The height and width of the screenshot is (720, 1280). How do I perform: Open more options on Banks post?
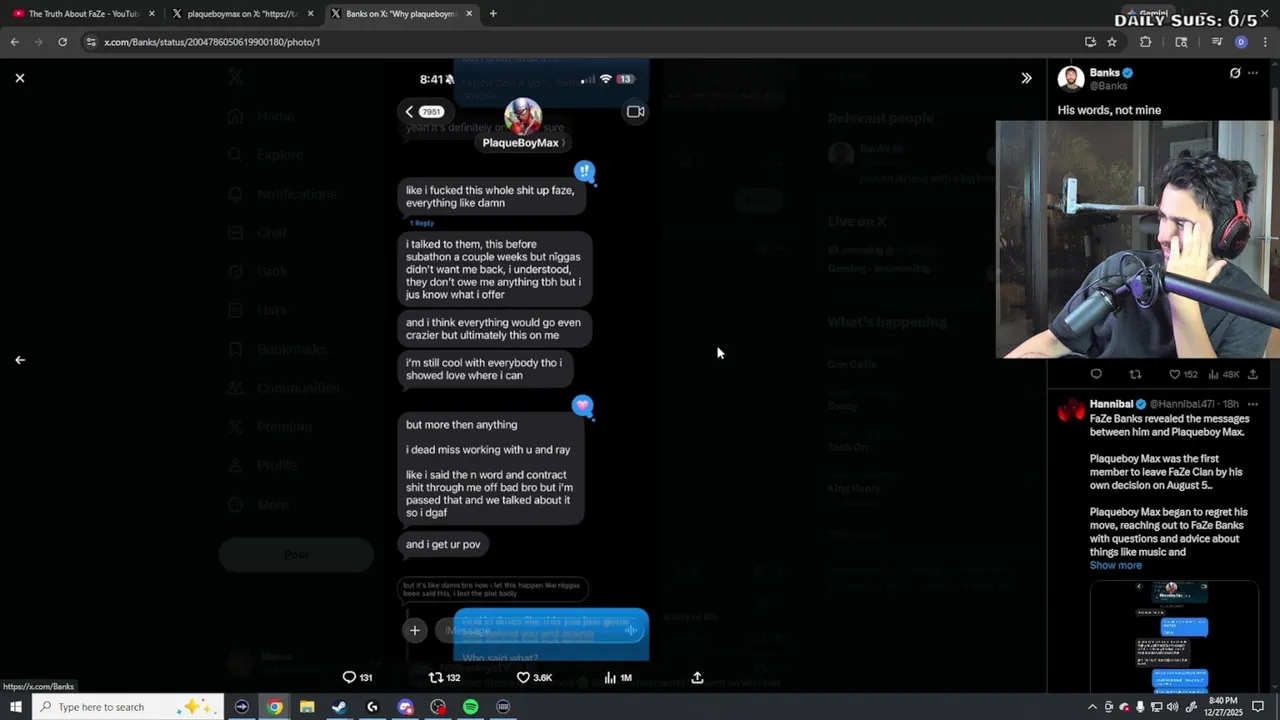click(x=1253, y=73)
